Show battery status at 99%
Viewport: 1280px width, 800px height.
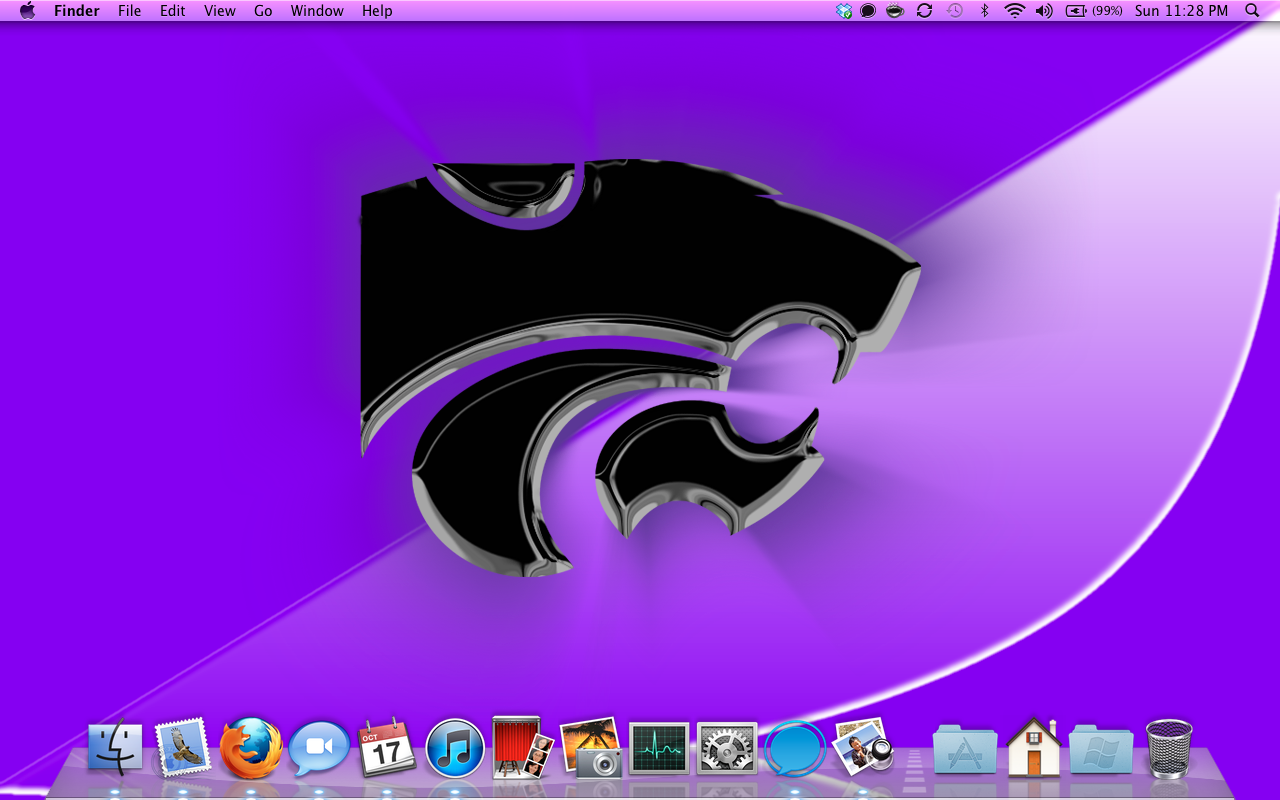point(1094,11)
